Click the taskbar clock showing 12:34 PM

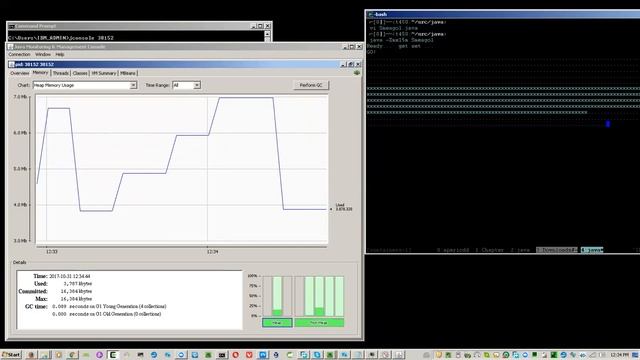pos(620,355)
